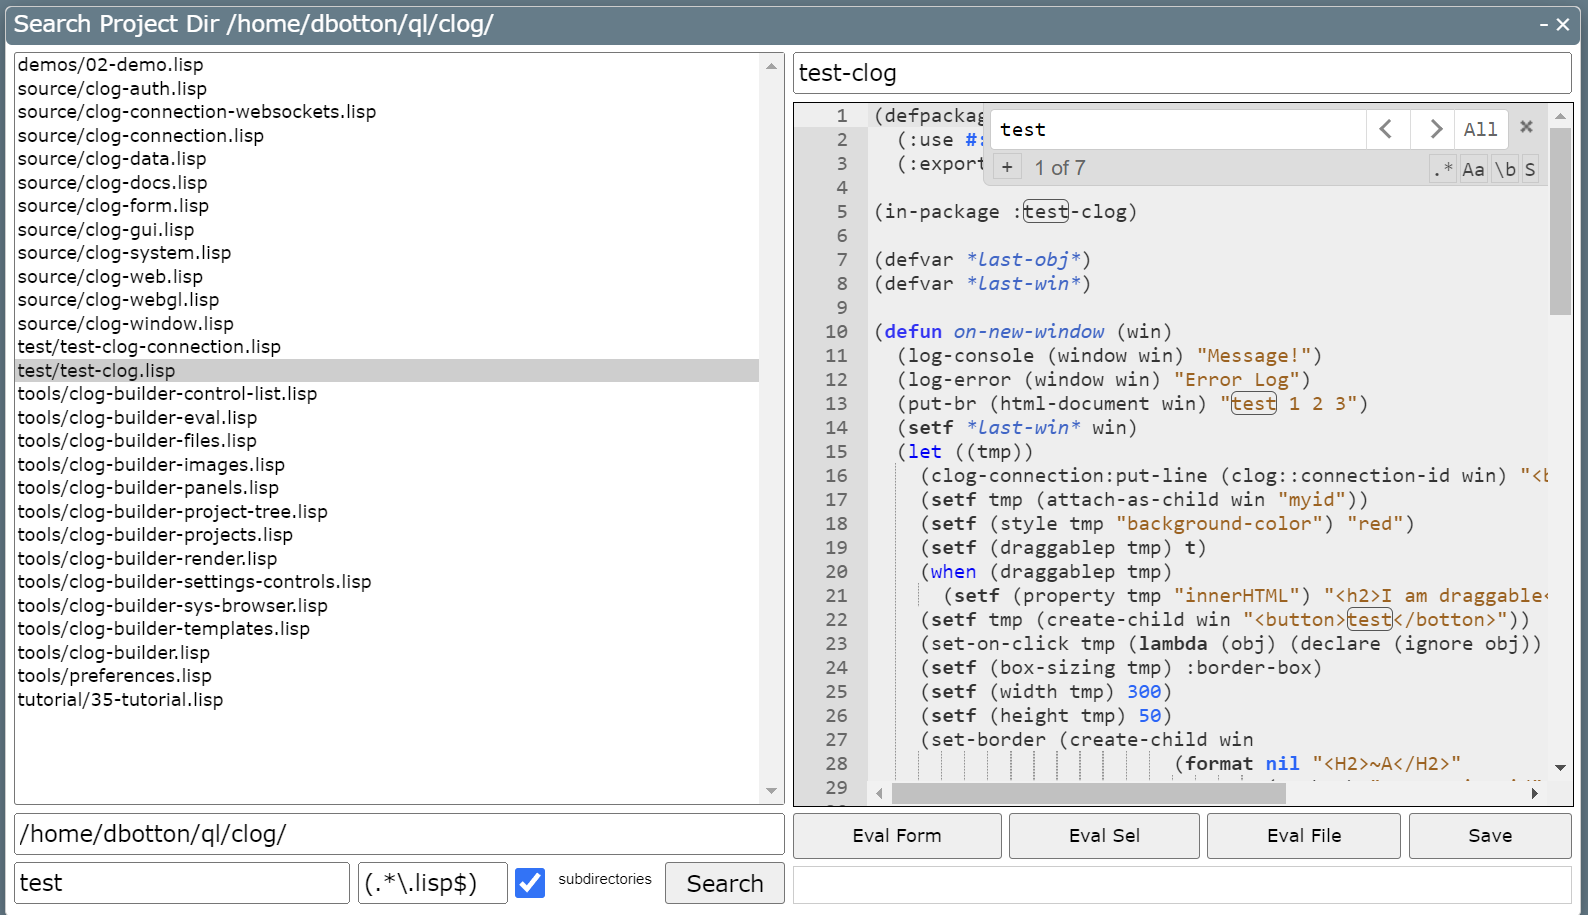
Task: Click the Eval Form button
Action: point(896,836)
